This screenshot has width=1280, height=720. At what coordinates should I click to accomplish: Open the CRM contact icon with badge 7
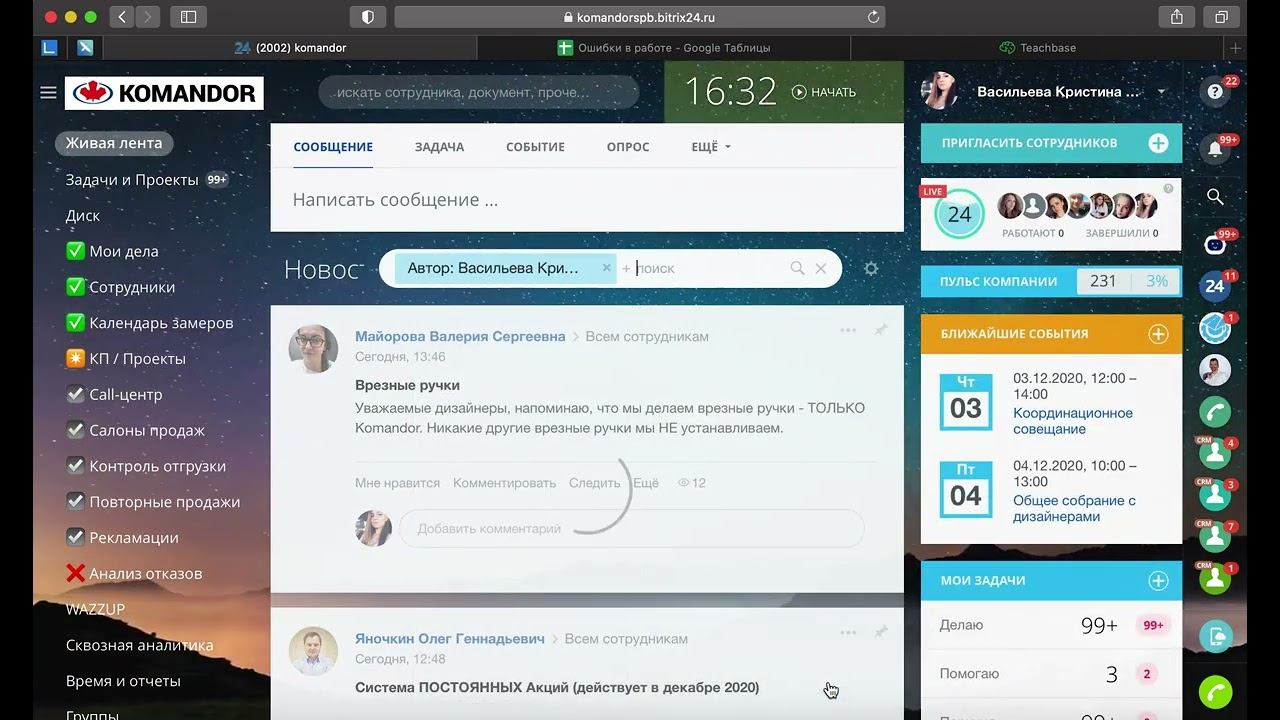1215,537
